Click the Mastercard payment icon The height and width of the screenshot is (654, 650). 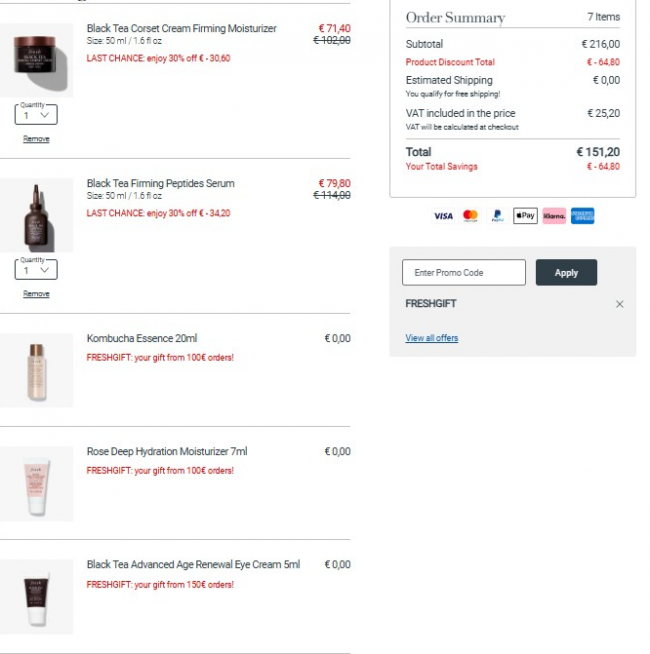(470, 216)
